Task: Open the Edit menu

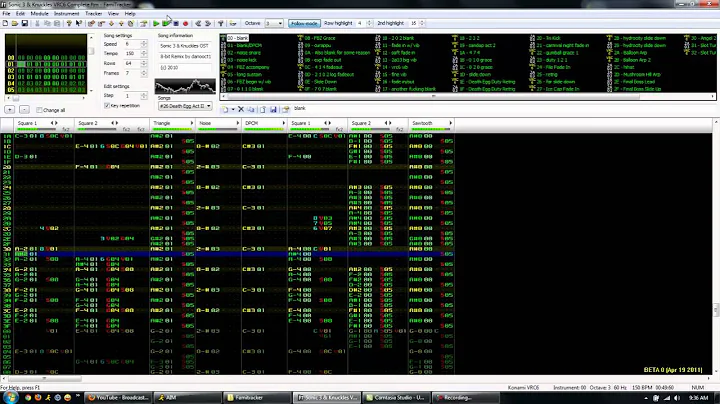Action: [x=21, y=14]
